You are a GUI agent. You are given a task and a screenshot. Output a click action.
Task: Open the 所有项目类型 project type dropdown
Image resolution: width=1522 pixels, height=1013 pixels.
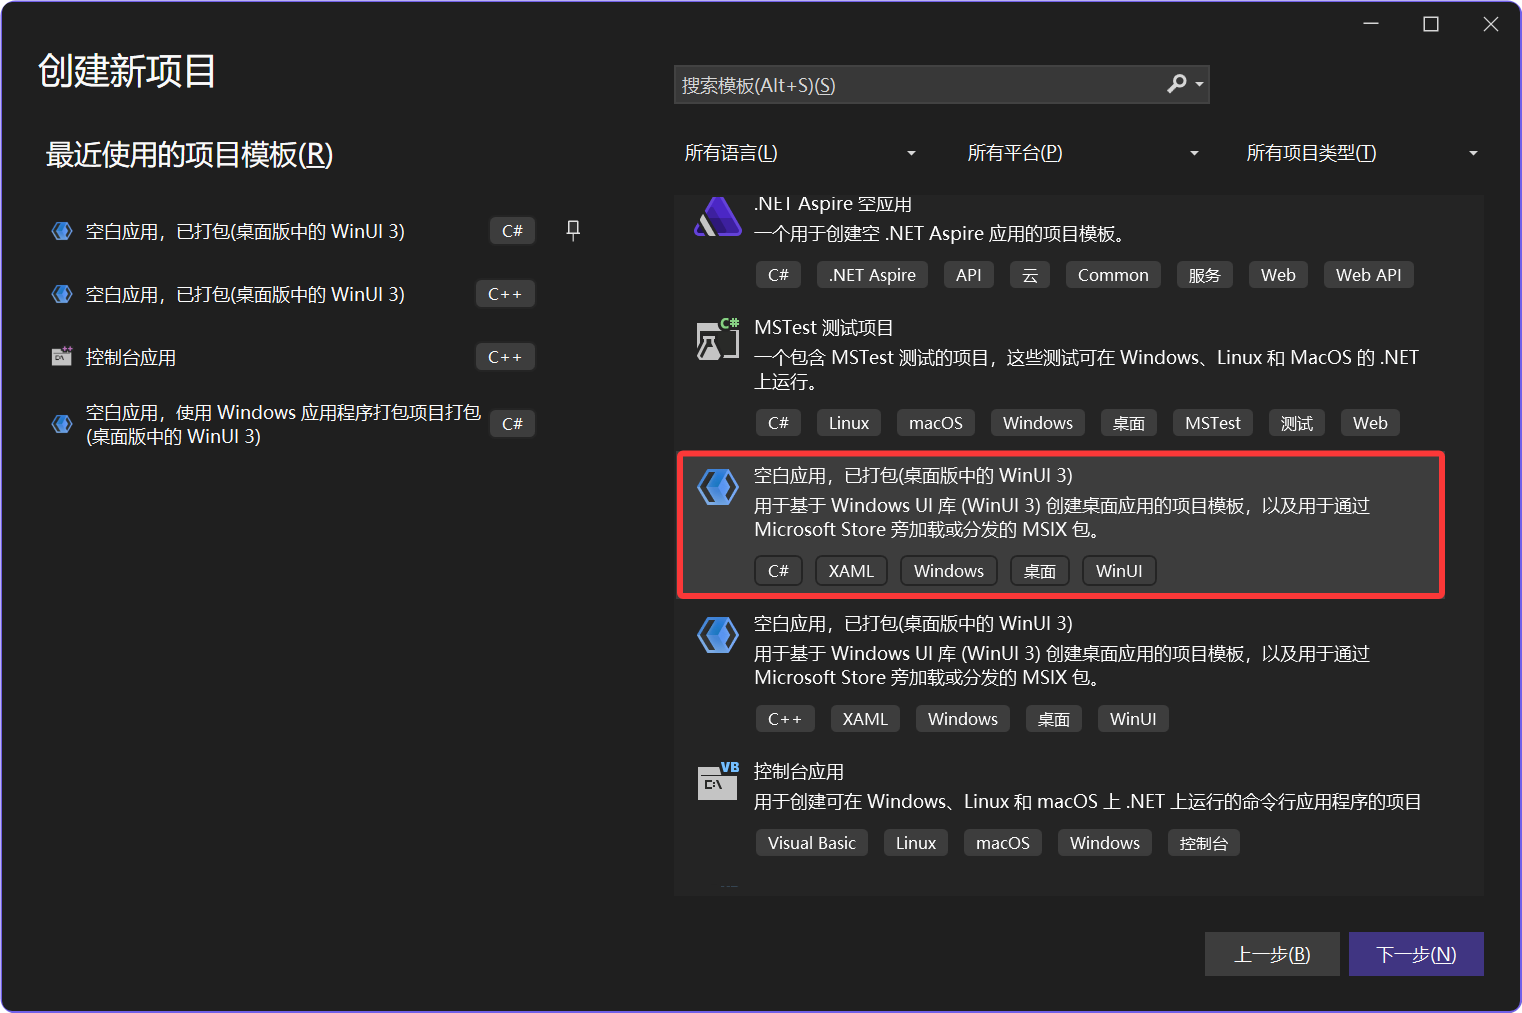pyautogui.click(x=1362, y=153)
